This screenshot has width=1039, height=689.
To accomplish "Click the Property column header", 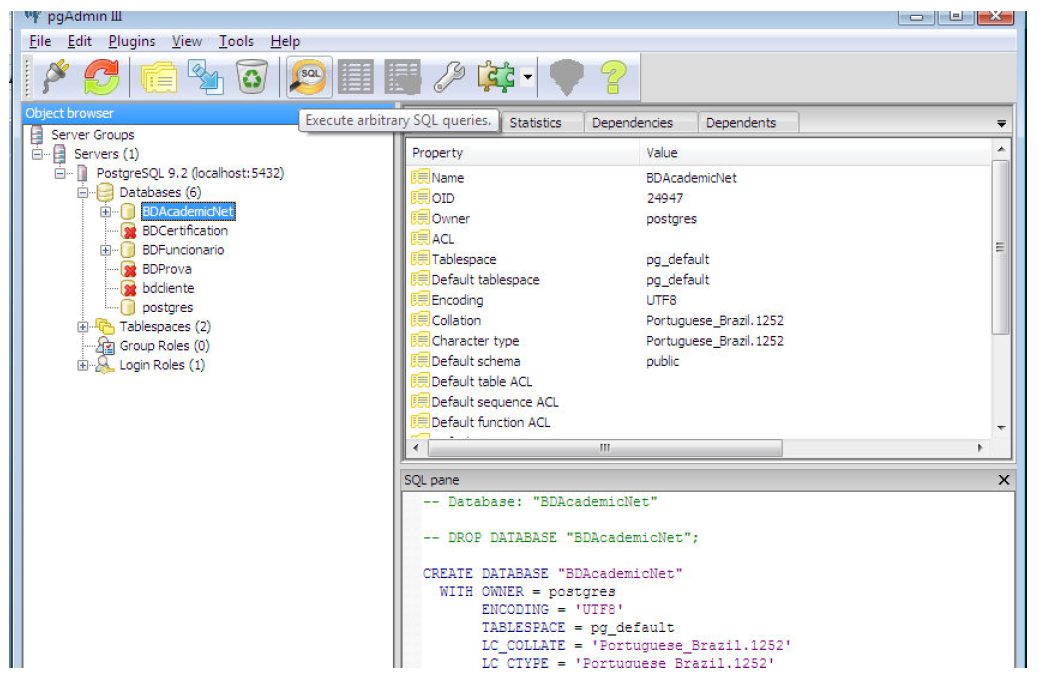I will click(523, 152).
